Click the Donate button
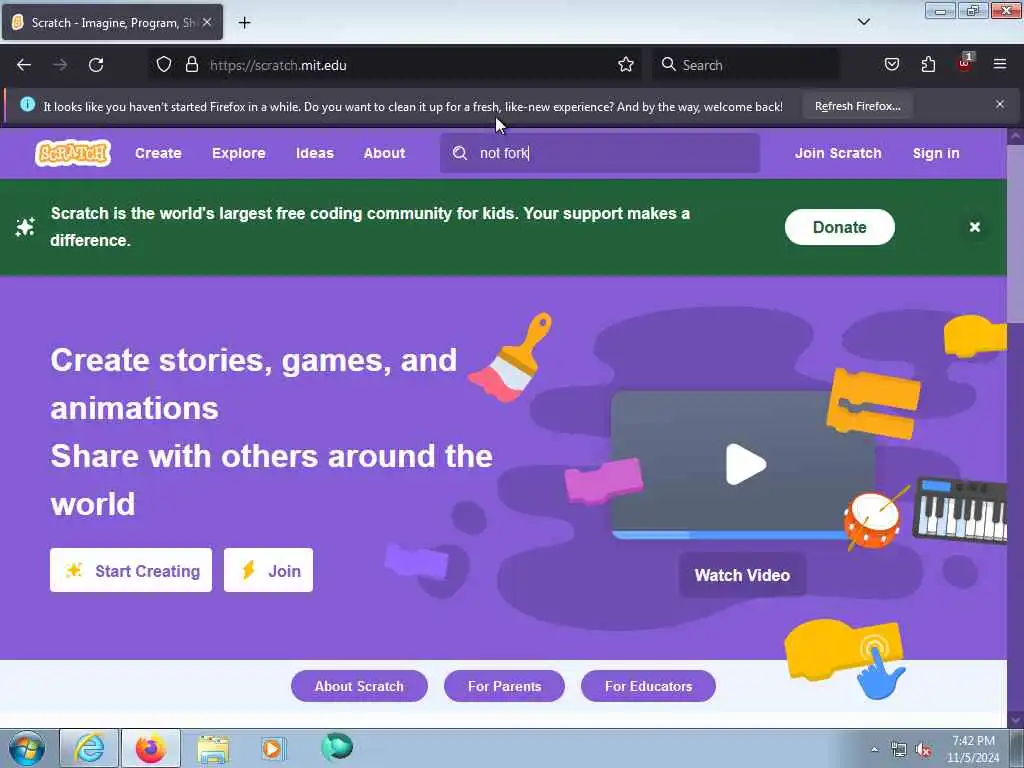The width and height of the screenshot is (1024, 768). [839, 227]
